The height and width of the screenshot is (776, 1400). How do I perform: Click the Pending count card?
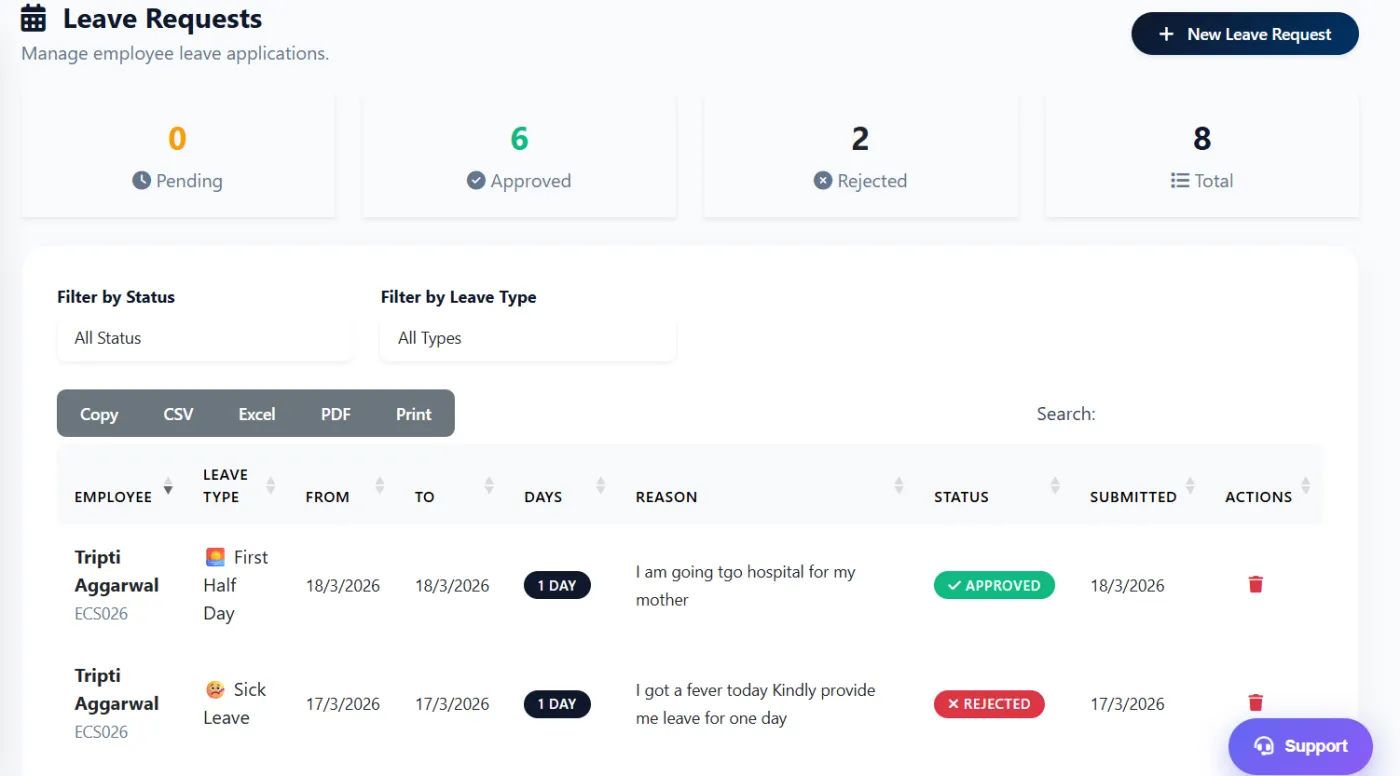pos(178,156)
